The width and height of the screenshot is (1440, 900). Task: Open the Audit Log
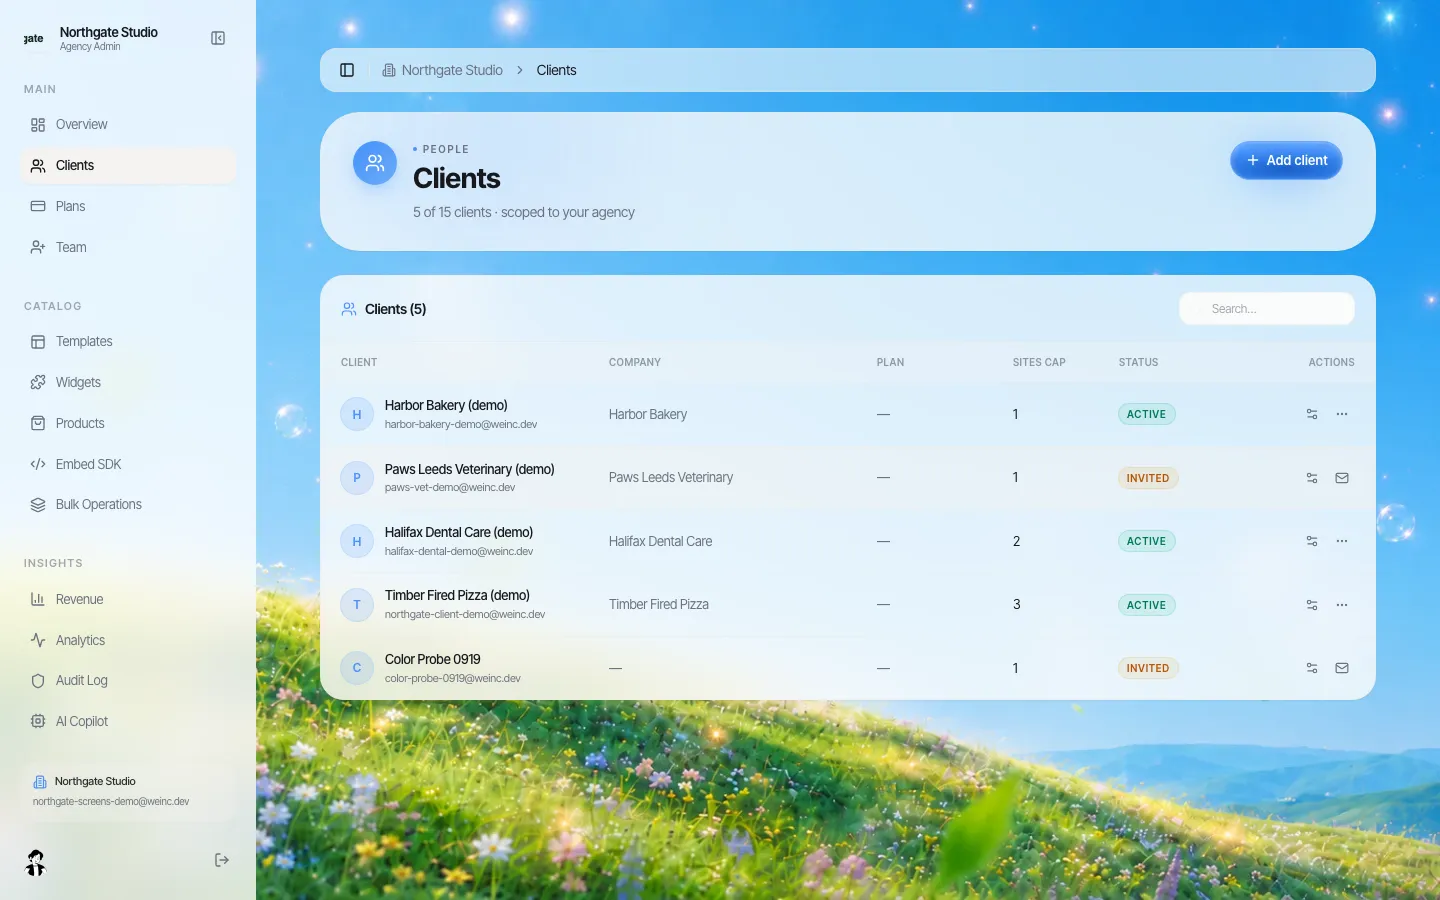128,681
